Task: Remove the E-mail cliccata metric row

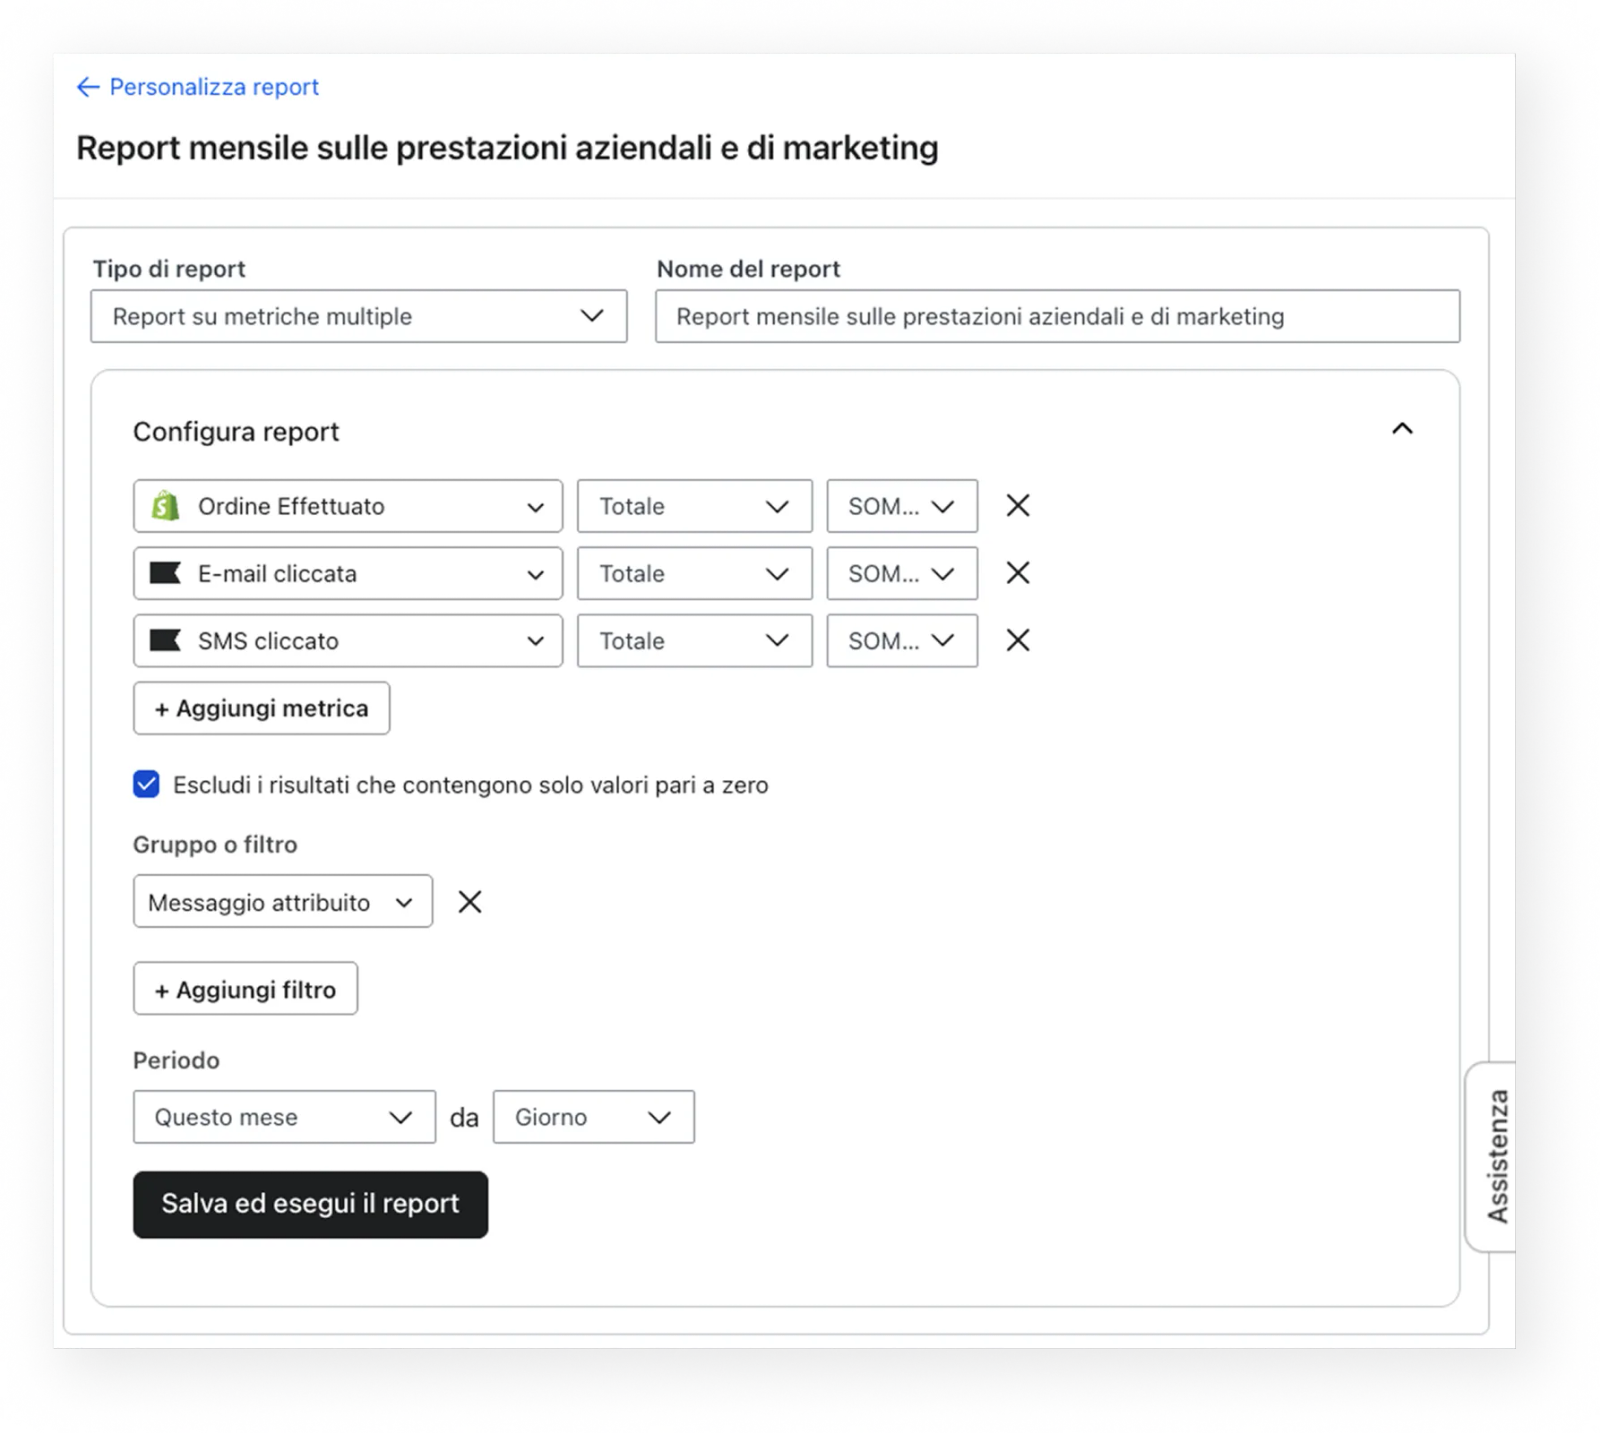Action: [x=1017, y=573]
